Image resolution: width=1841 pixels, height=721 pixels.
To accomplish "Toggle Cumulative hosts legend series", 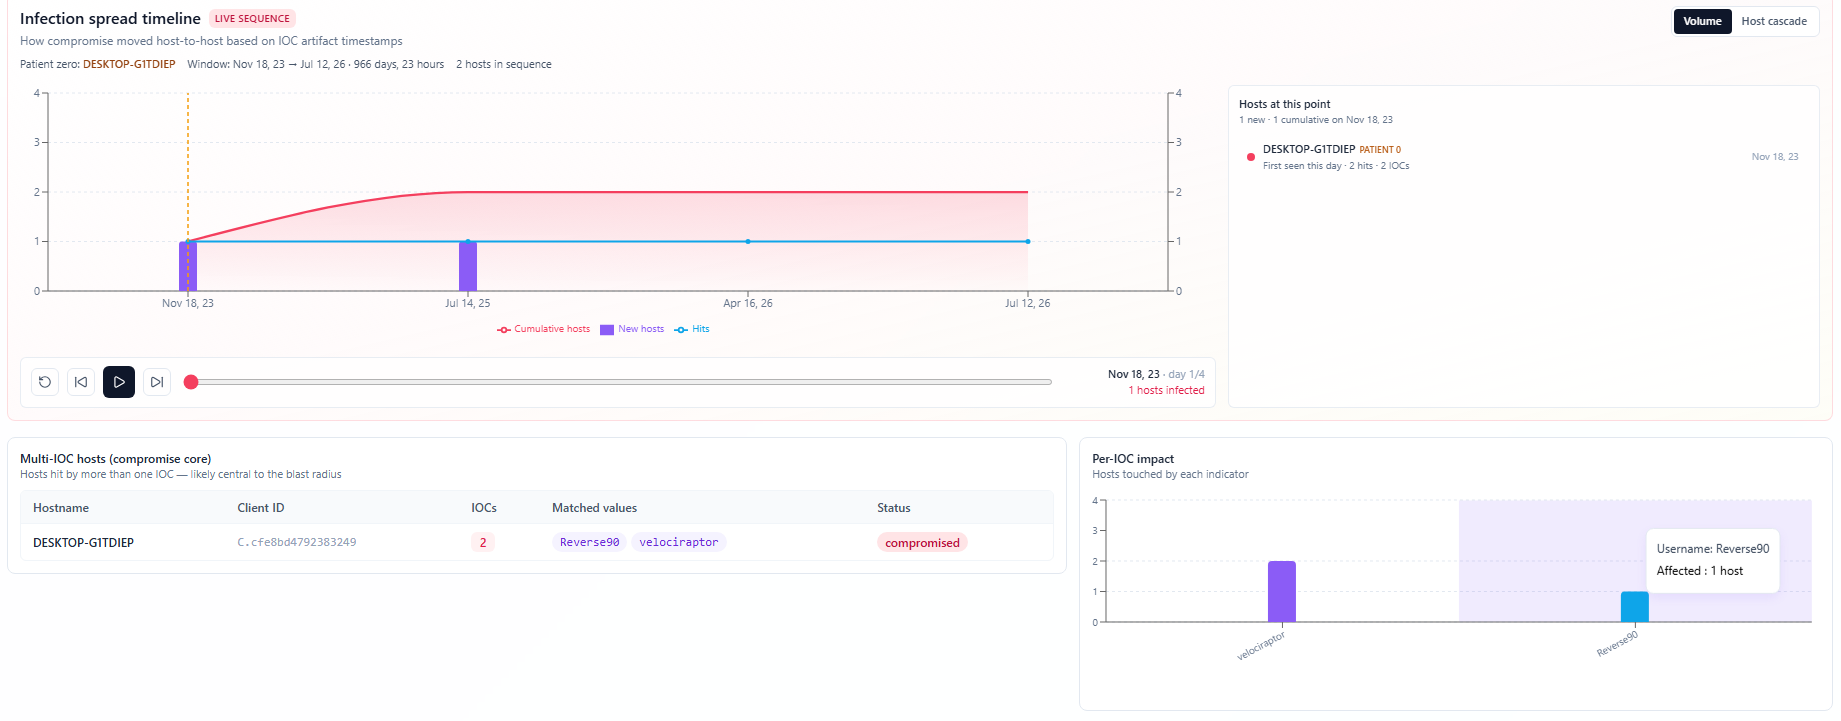I will pos(544,329).
